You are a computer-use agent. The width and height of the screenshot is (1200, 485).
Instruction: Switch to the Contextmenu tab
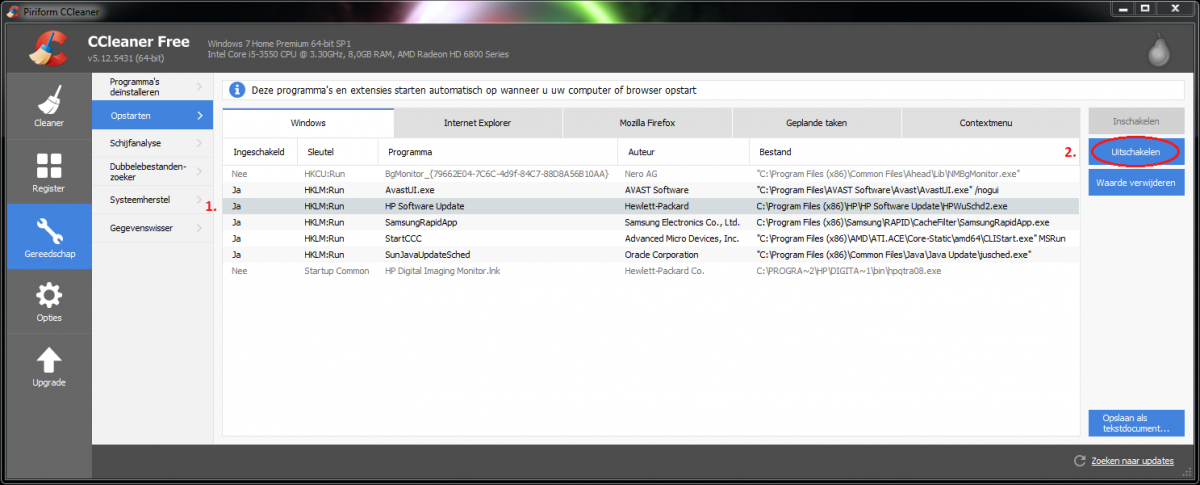(x=986, y=122)
